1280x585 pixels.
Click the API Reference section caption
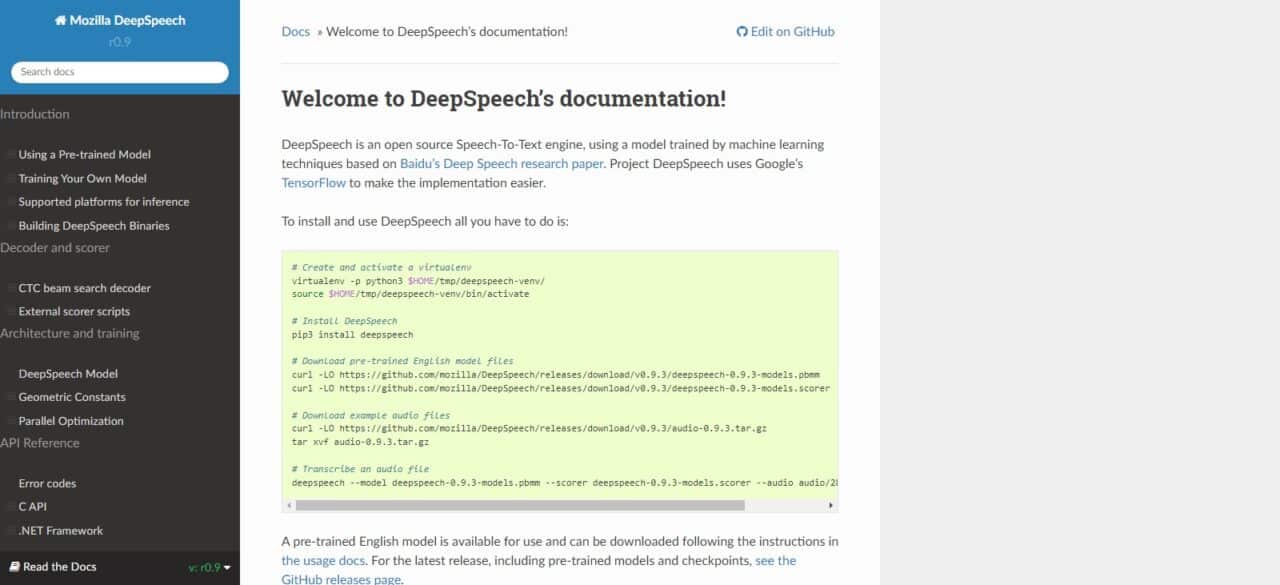[40, 443]
